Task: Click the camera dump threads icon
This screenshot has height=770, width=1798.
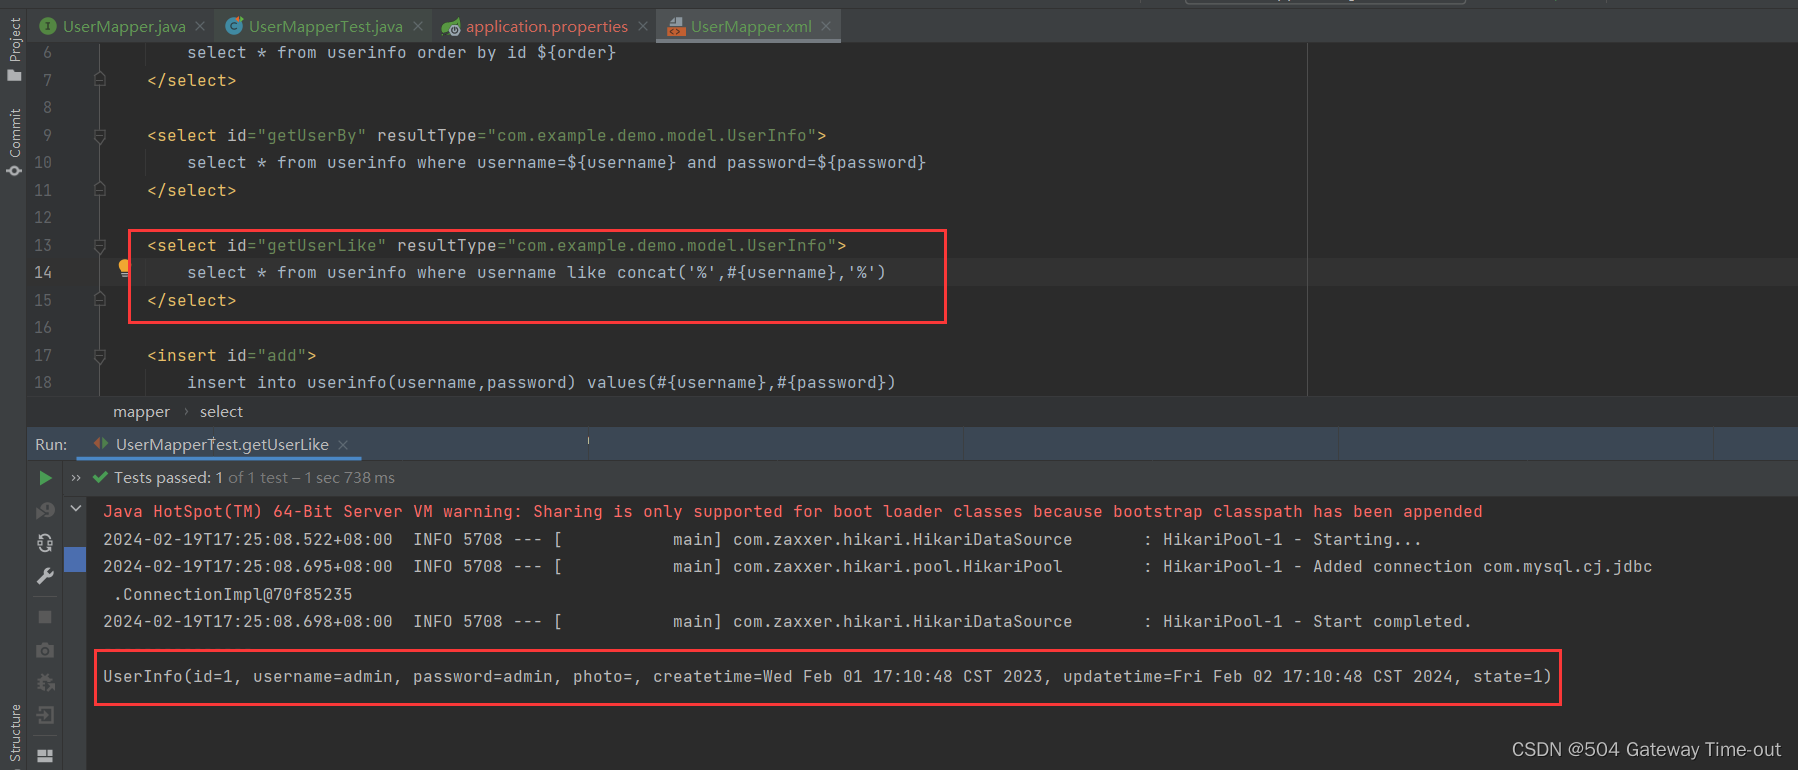Action: coord(45,650)
